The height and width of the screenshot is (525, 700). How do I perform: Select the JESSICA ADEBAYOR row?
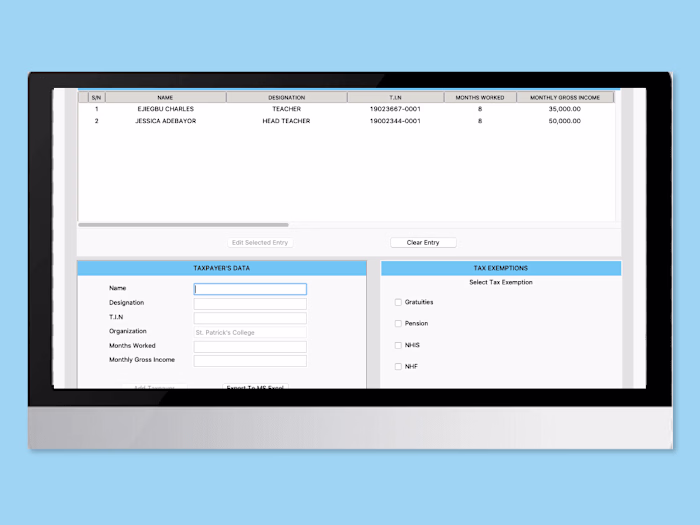(346, 121)
